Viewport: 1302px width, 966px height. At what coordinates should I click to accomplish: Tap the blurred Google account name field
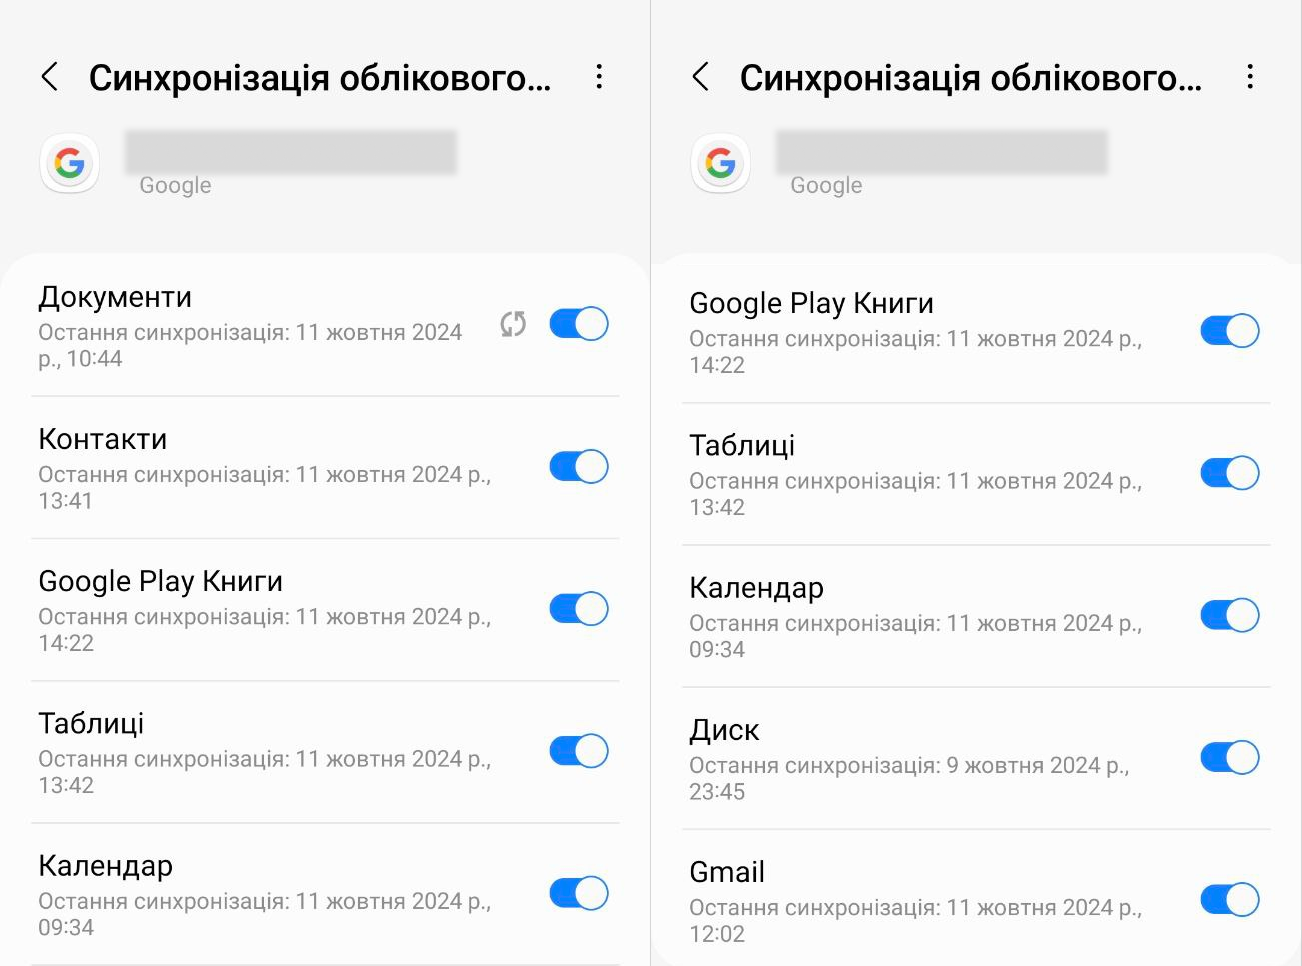290,150
